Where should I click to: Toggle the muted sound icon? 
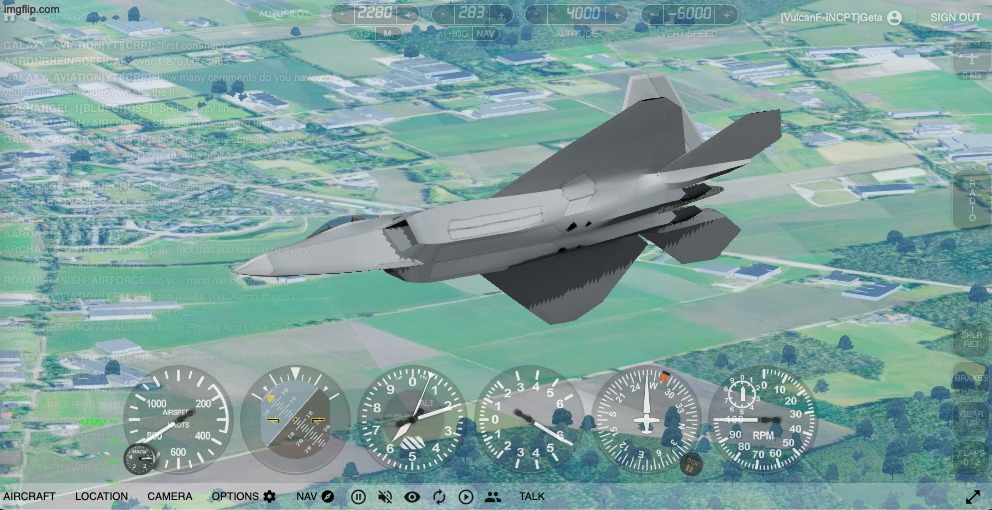(x=385, y=496)
